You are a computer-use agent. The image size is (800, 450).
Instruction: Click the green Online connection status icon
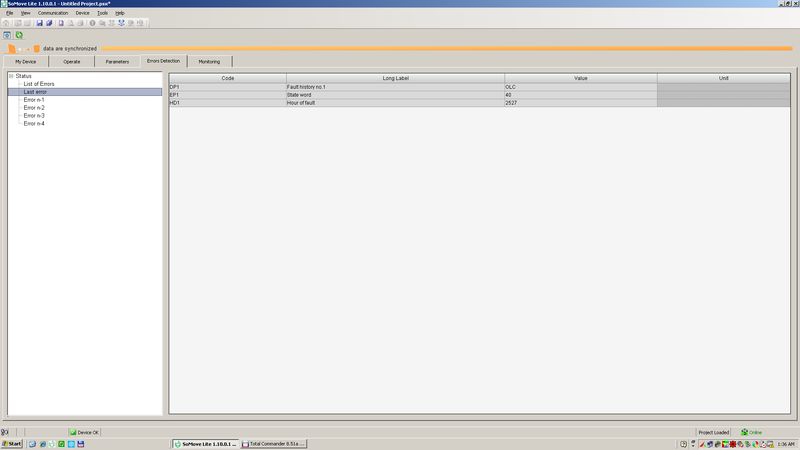pyautogui.click(x=744, y=432)
